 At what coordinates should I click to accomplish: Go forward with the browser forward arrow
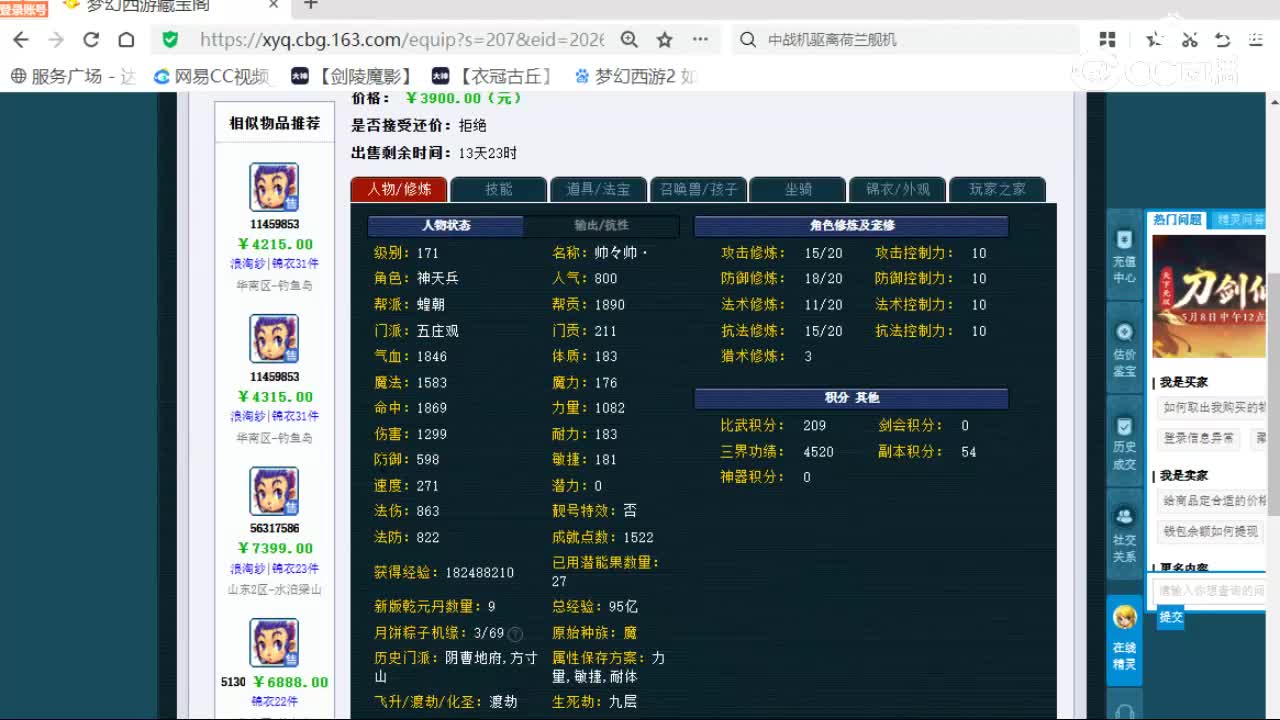(56, 40)
